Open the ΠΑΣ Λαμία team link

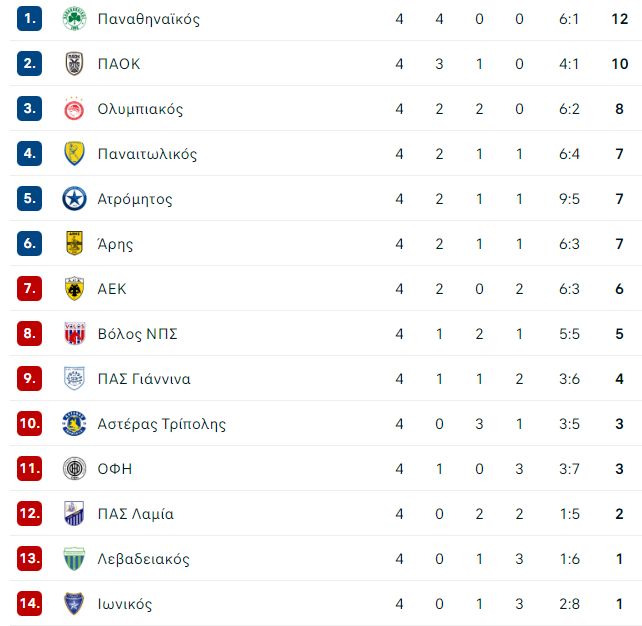pyautogui.click(x=136, y=514)
